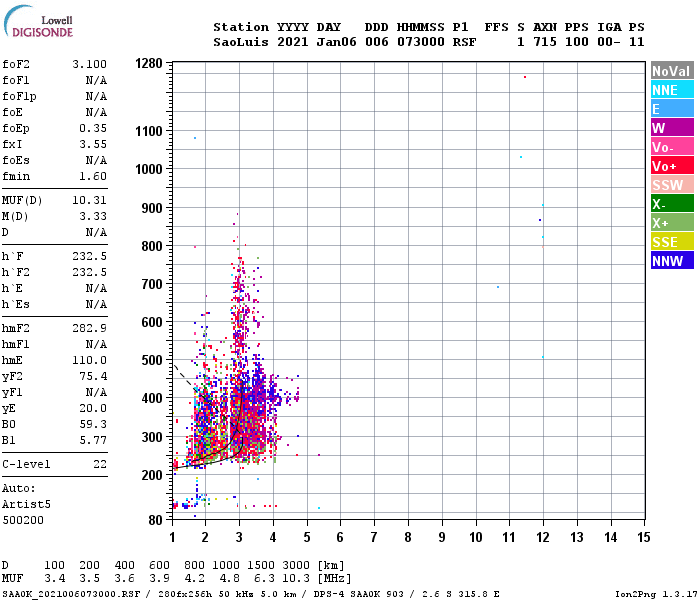Click the 500200 version number
Image resolution: width=700 pixels, height=600 pixels.
click(23, 521)
